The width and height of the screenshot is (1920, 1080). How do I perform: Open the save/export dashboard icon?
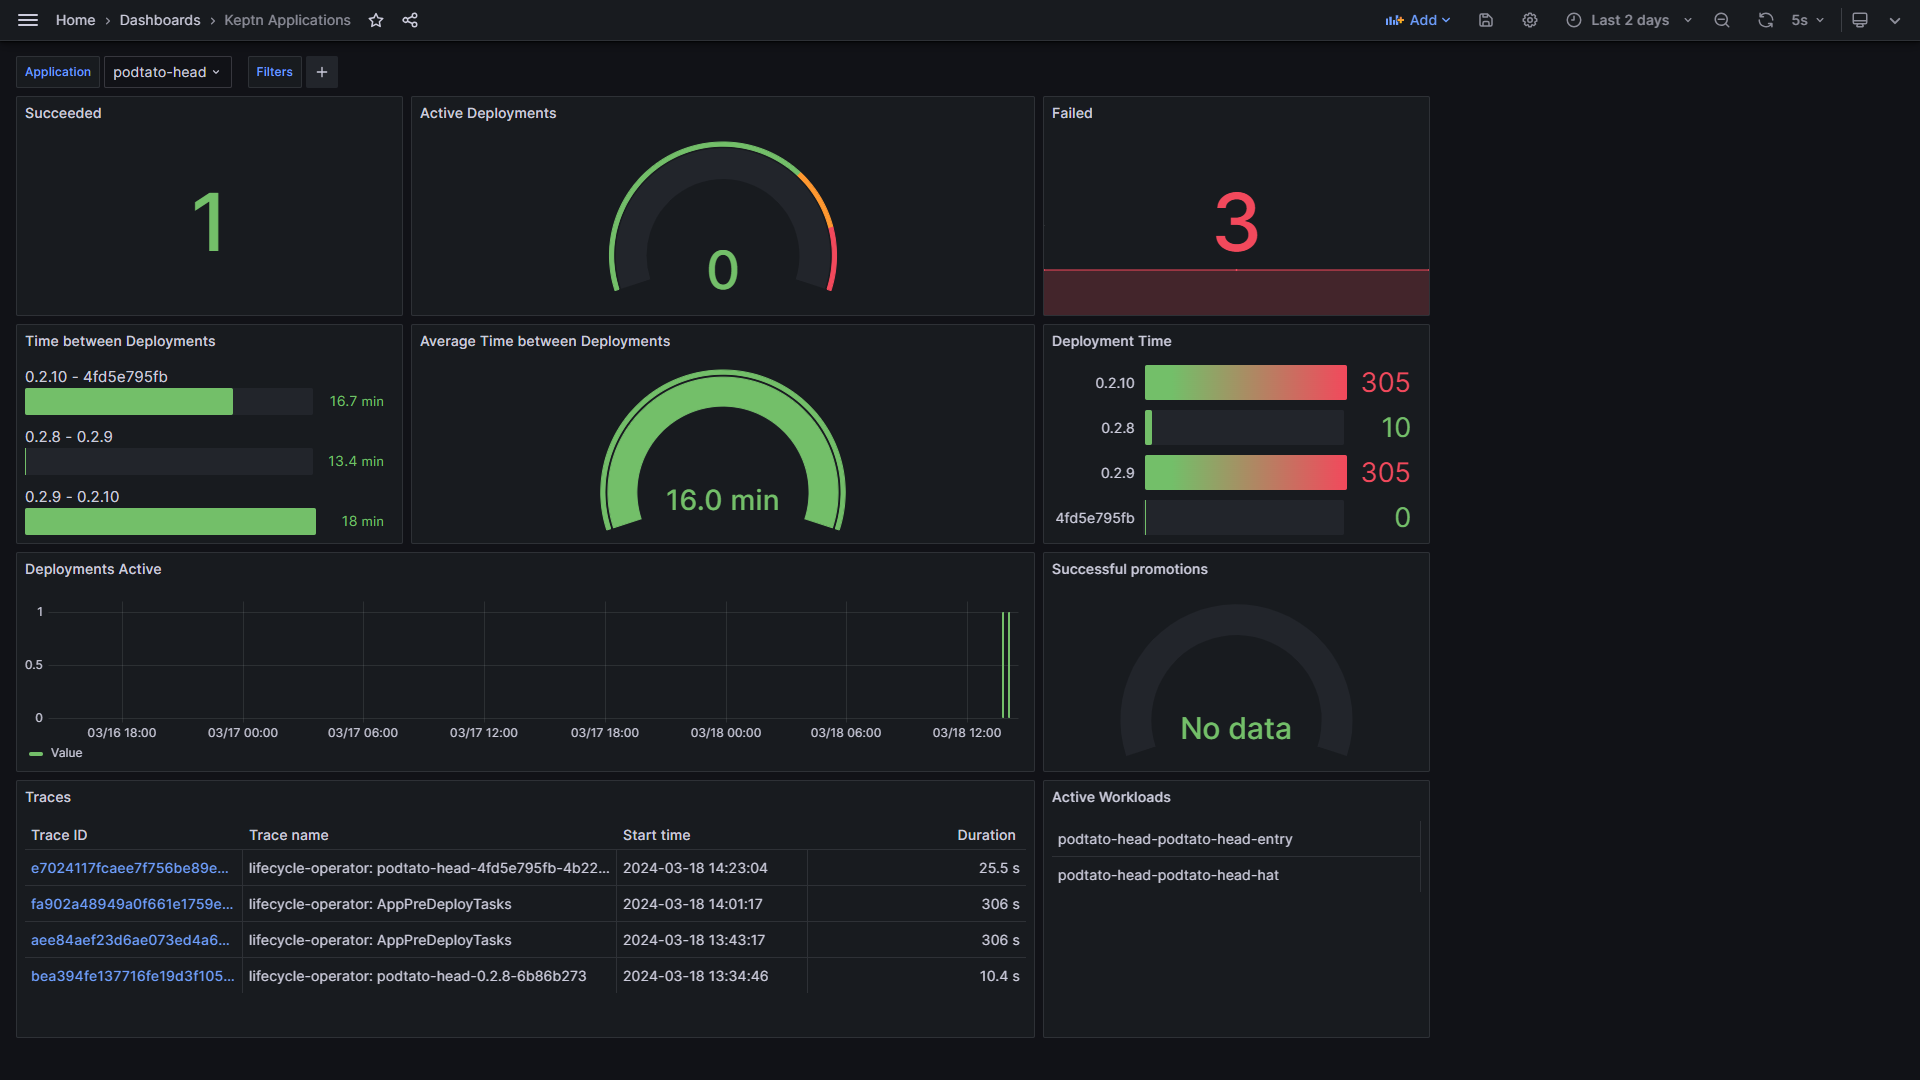pos(1484,20)
